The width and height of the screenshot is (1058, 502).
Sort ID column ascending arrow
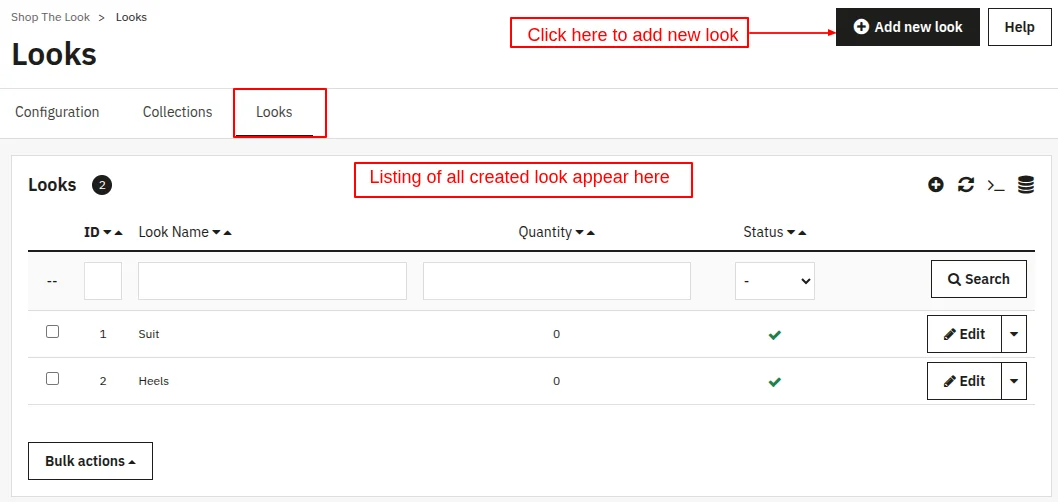point(119,232)
